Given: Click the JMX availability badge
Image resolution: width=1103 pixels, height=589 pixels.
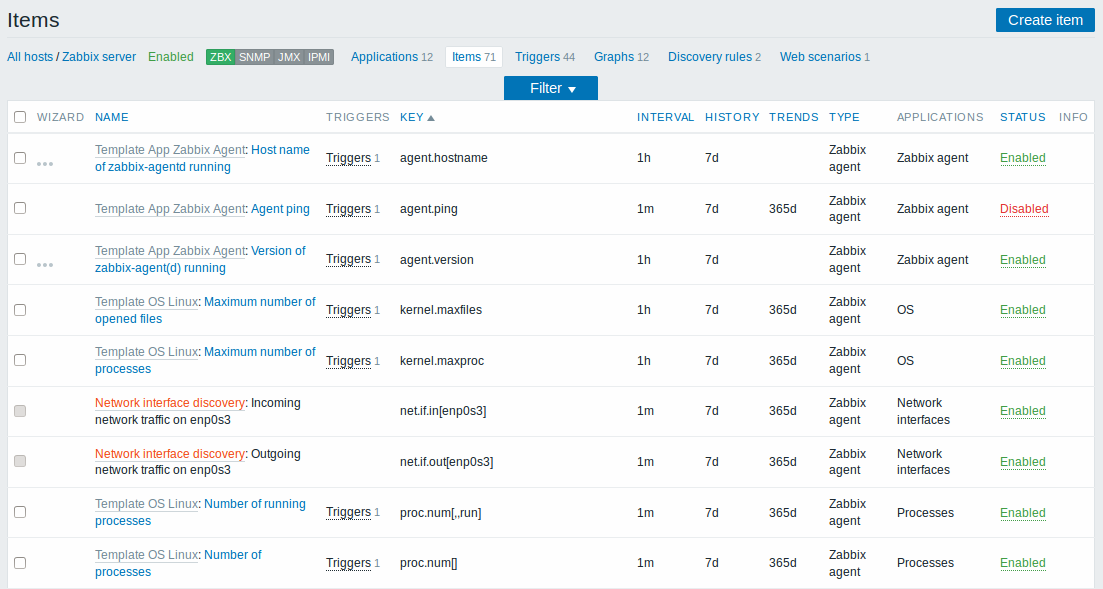Looking at the screenshot, I should click(288, 57).
